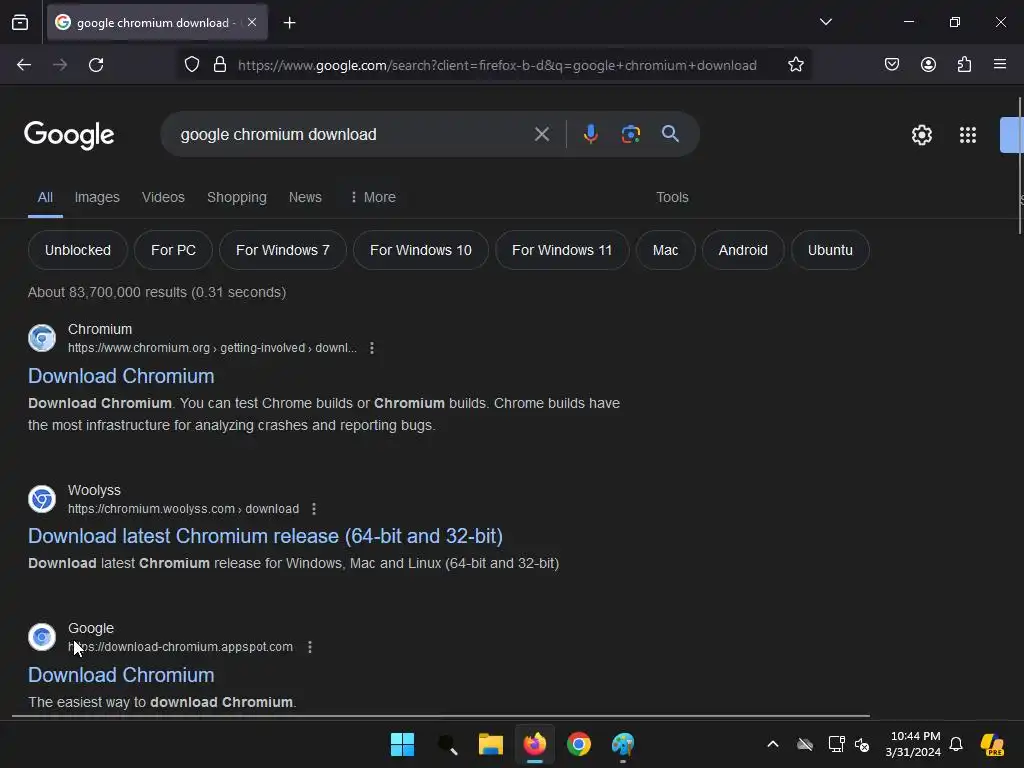1024x768 pixels.
Task: Open File Explorer from taskbar
Action: pos(490,744)
